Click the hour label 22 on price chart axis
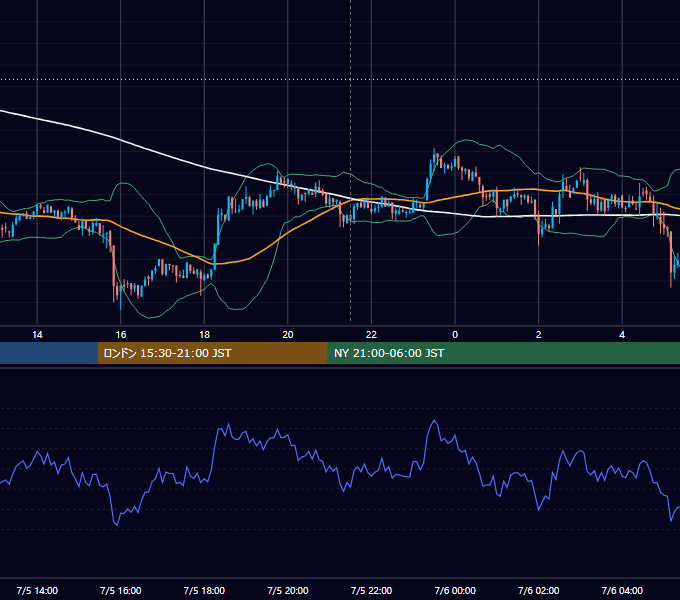The height and width of the screenshot is (600, 680). (x=371, y=335)
